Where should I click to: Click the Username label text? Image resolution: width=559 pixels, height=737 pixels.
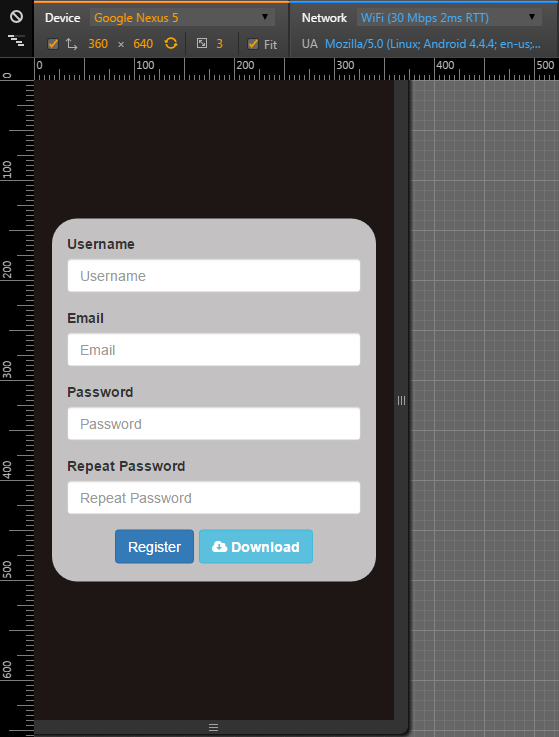(x=101, y=244)
